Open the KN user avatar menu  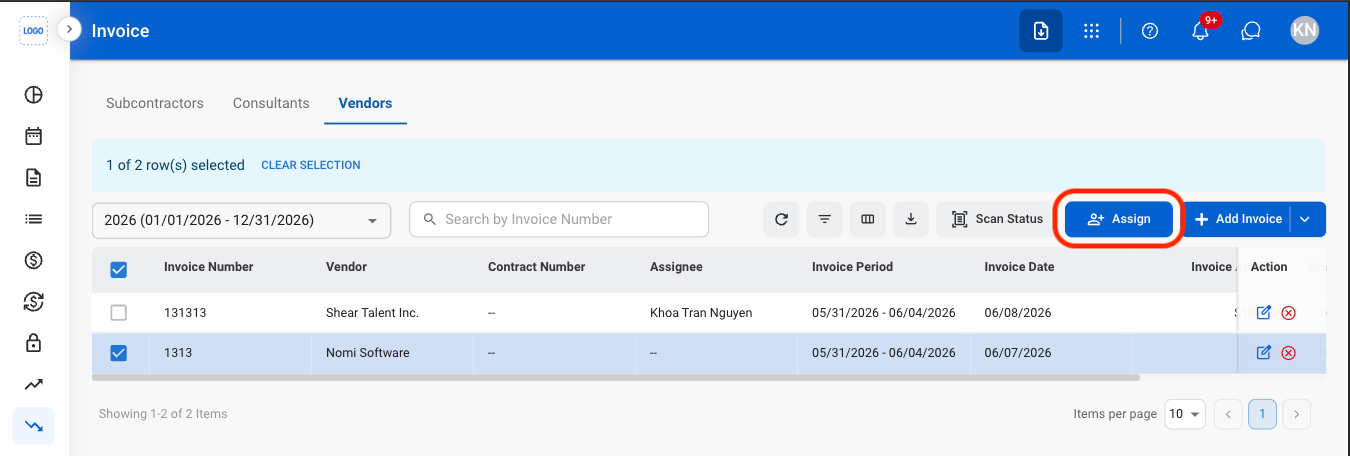tap(1304, 31)
